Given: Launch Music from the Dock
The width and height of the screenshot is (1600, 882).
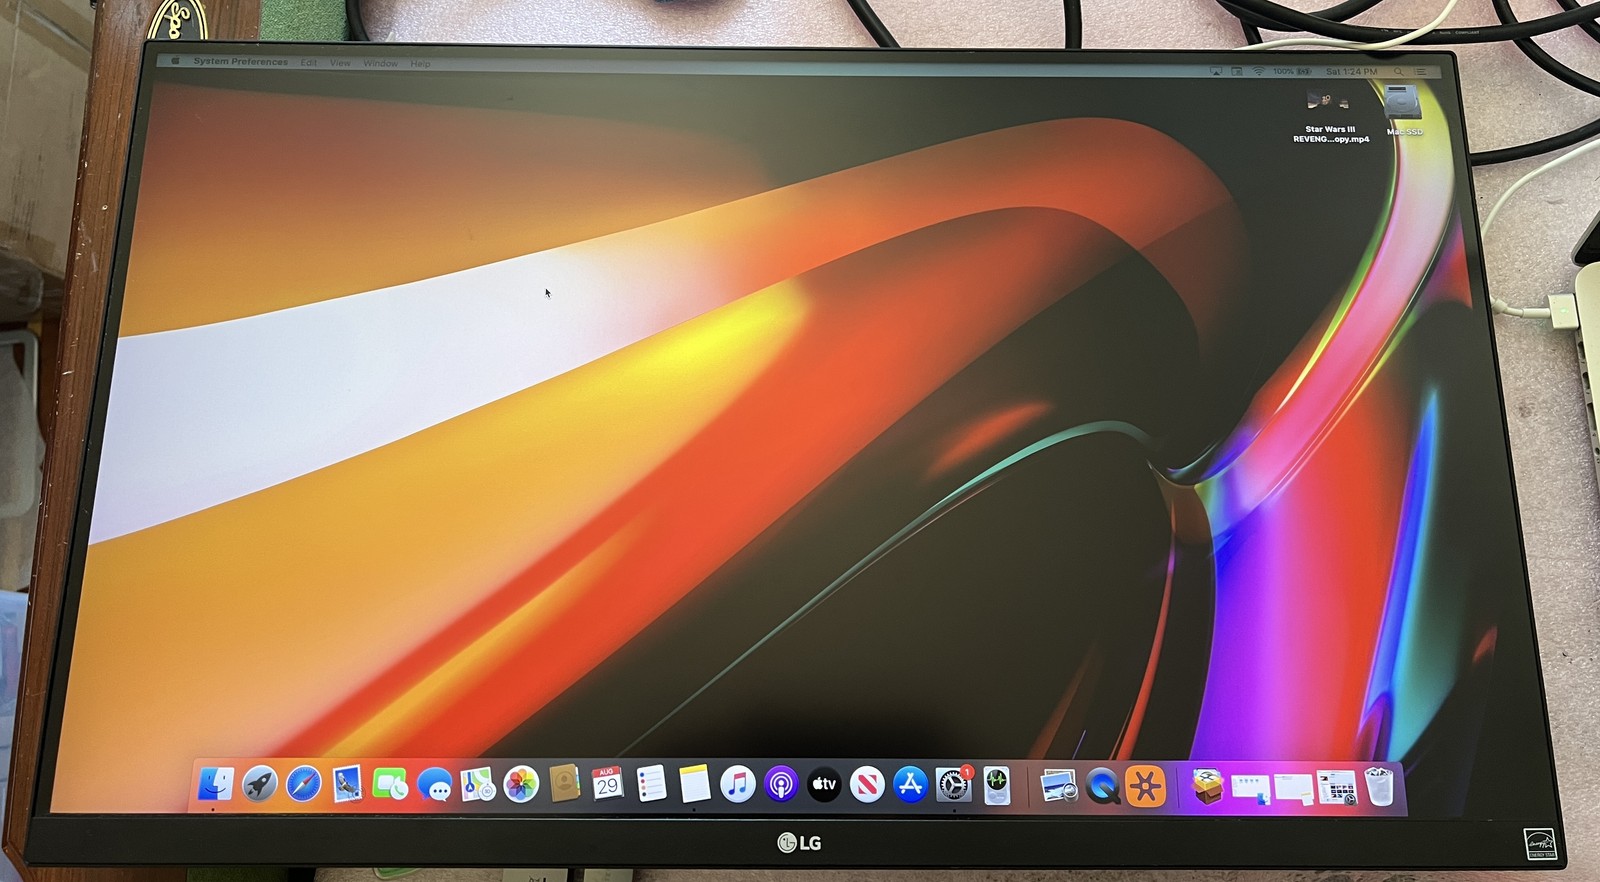Looking at the screenshot, I should point(738,785).
